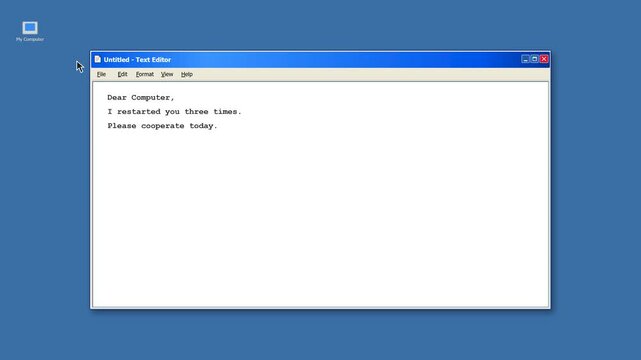Open the Format menu
Viewport: 641px width, 360px height.
(x=145, y=74)
